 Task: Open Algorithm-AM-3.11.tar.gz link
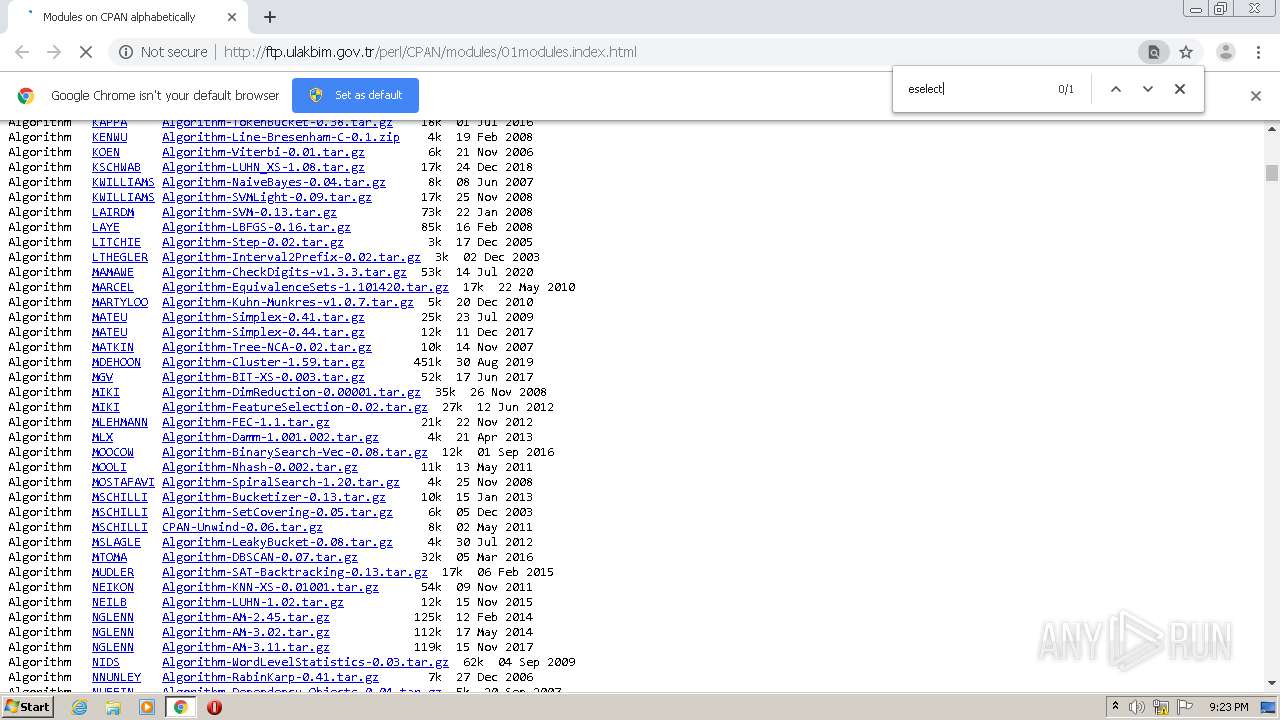pos(246,647)
